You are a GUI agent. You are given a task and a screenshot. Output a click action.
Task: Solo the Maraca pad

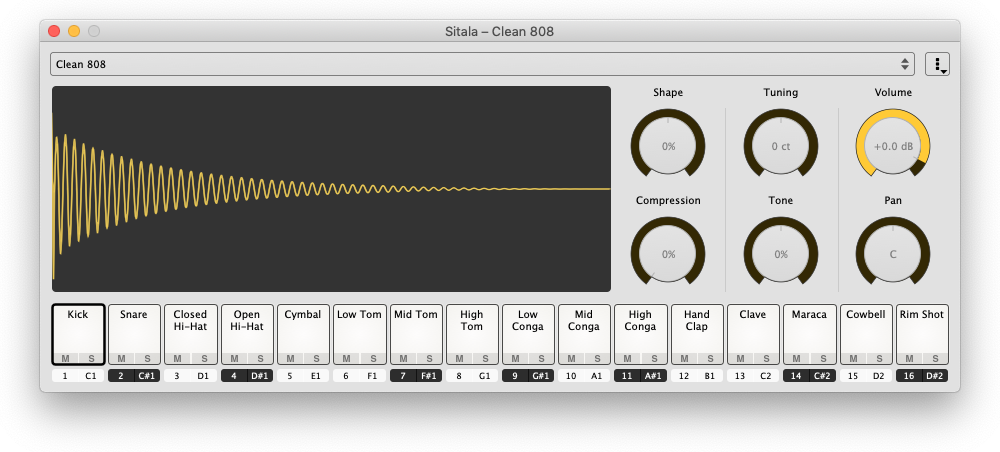(823, 358)
